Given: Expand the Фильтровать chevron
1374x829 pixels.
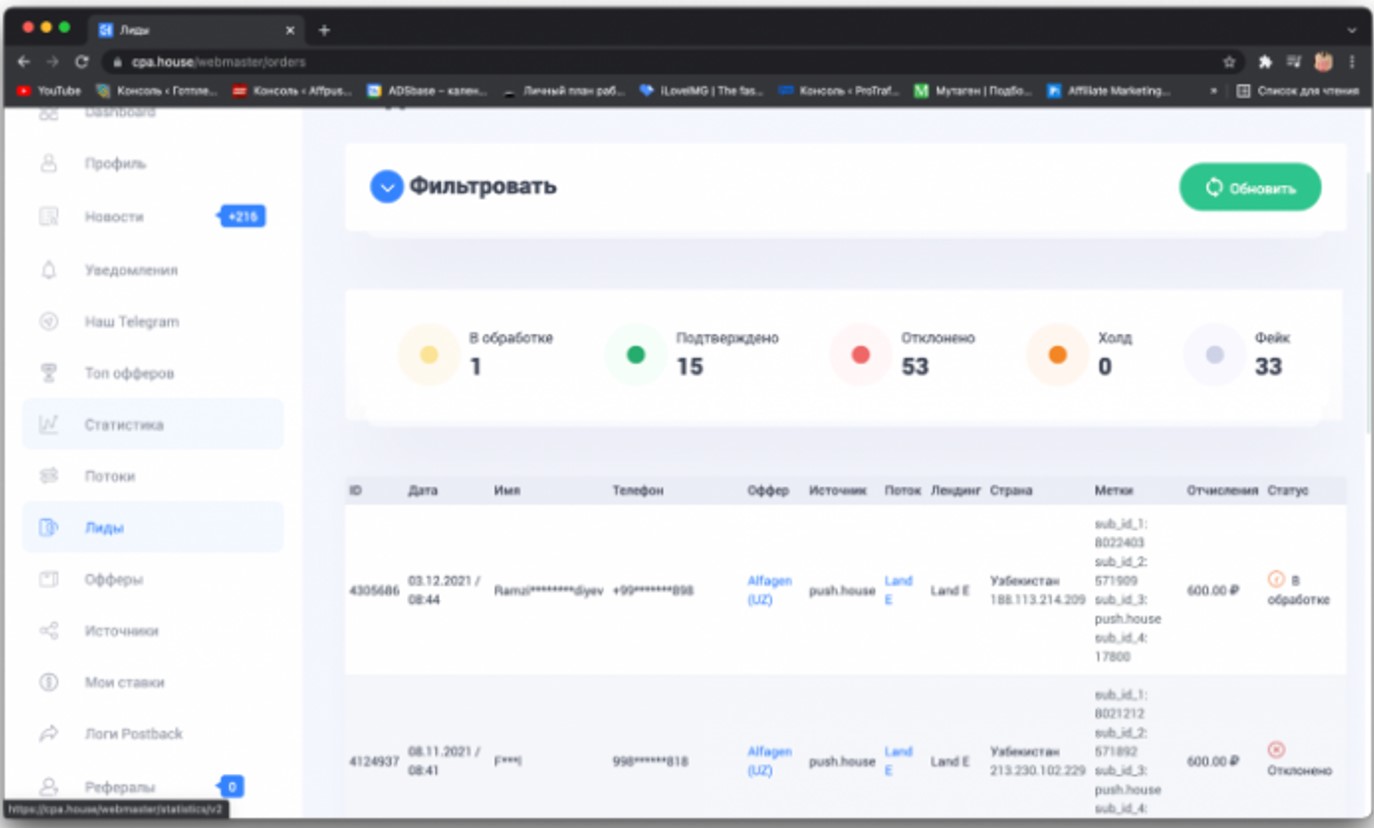Looking at the screenshot, I should [x=387, y=187].
